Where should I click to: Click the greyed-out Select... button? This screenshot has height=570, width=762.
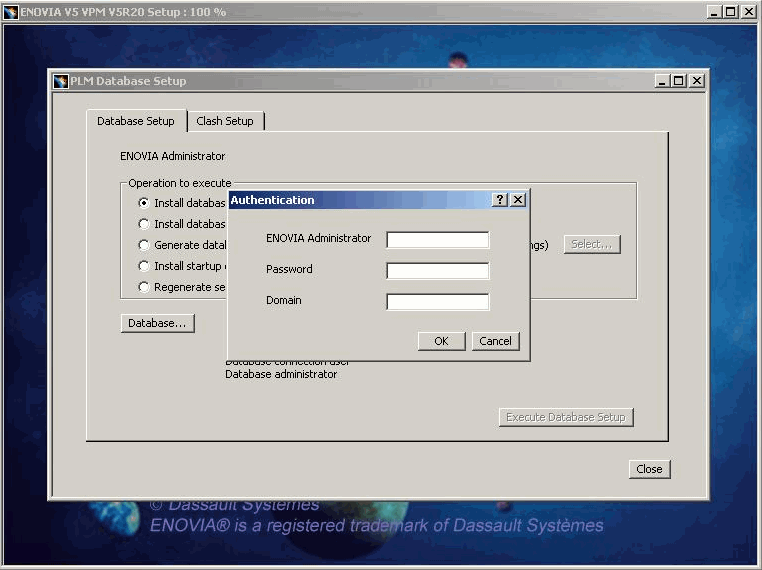tap(592, 244)
